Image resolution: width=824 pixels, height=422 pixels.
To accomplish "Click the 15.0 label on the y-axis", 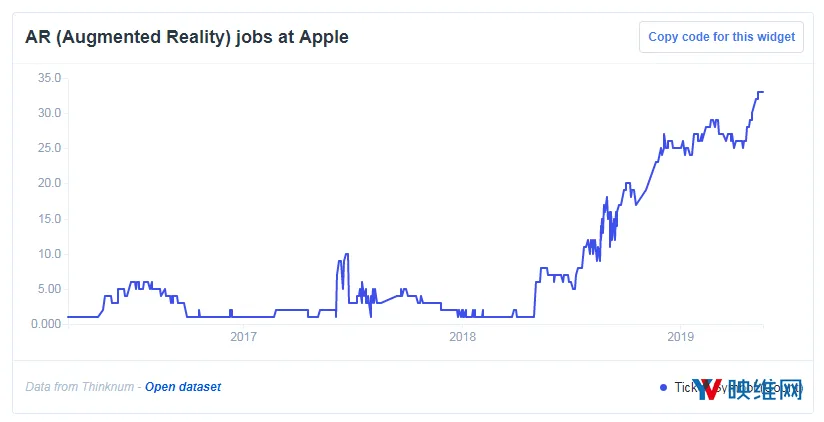I will click(49, 219).
